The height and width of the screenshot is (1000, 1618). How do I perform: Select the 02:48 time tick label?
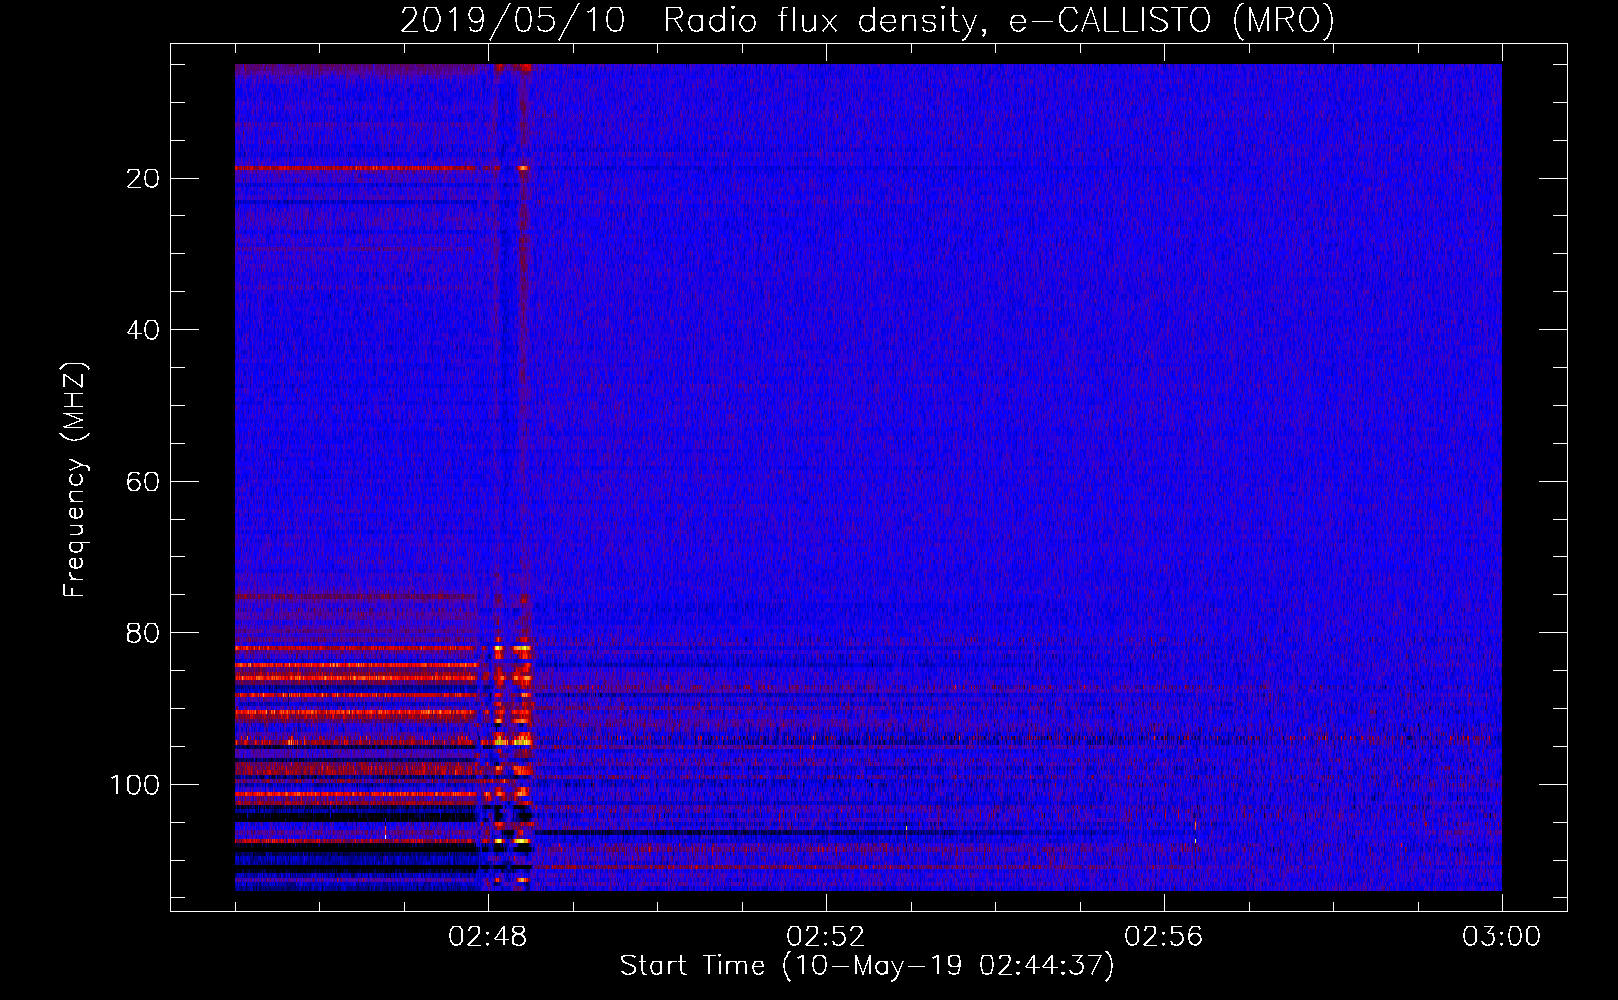[488, 937]
